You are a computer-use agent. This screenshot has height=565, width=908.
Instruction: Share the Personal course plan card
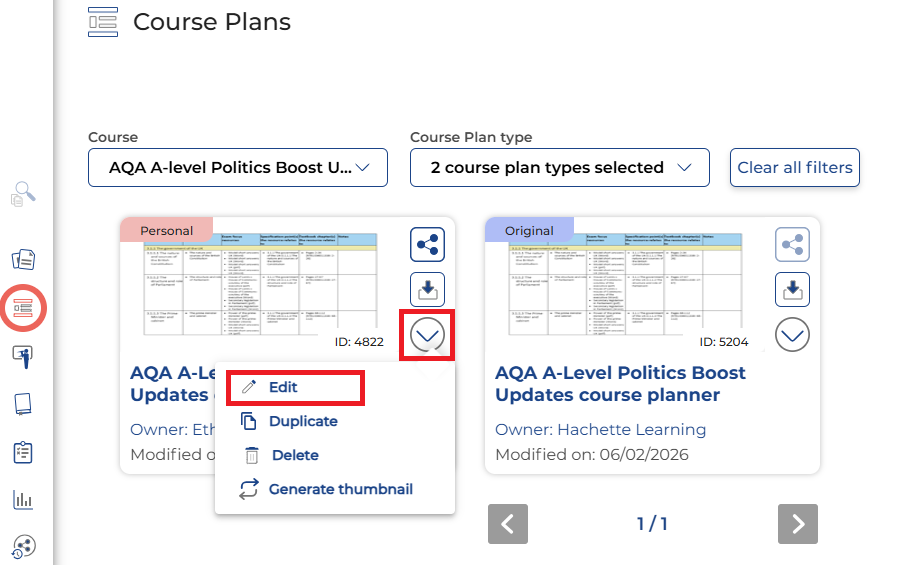coord(428,244)
